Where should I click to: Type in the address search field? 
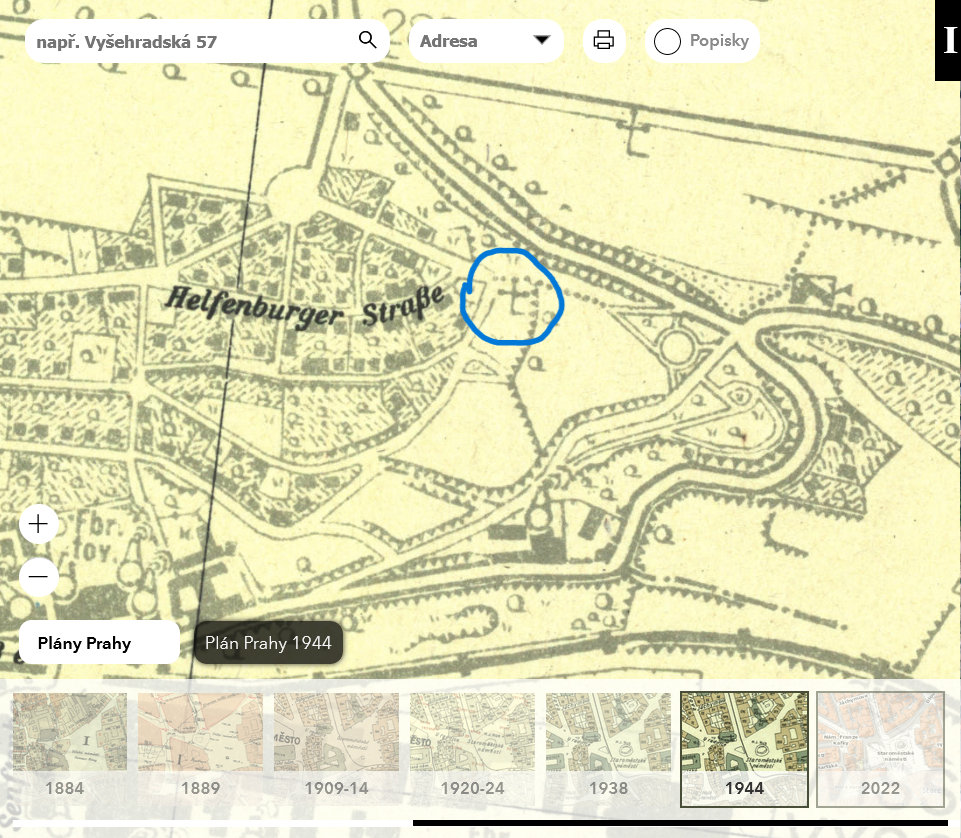(x=190, y=42)
